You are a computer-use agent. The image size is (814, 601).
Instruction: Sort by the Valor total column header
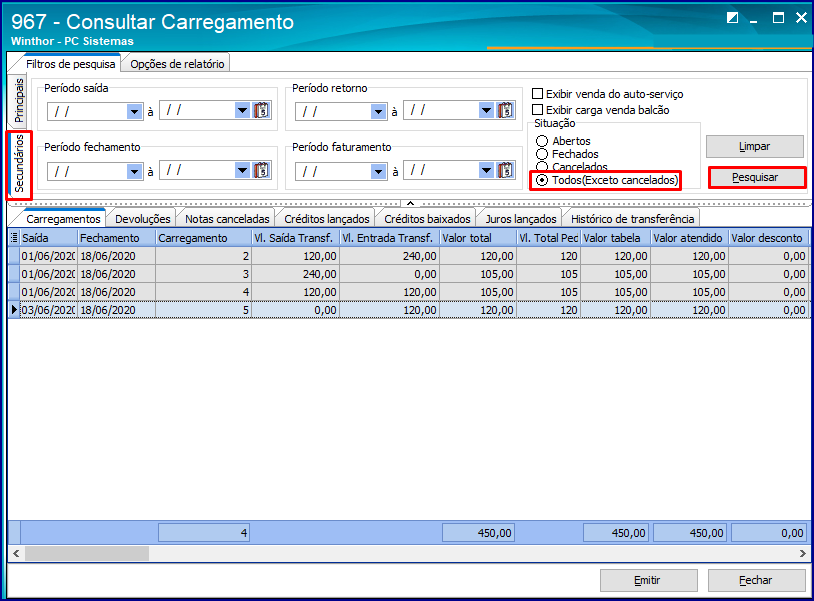[x=478, y=238]
